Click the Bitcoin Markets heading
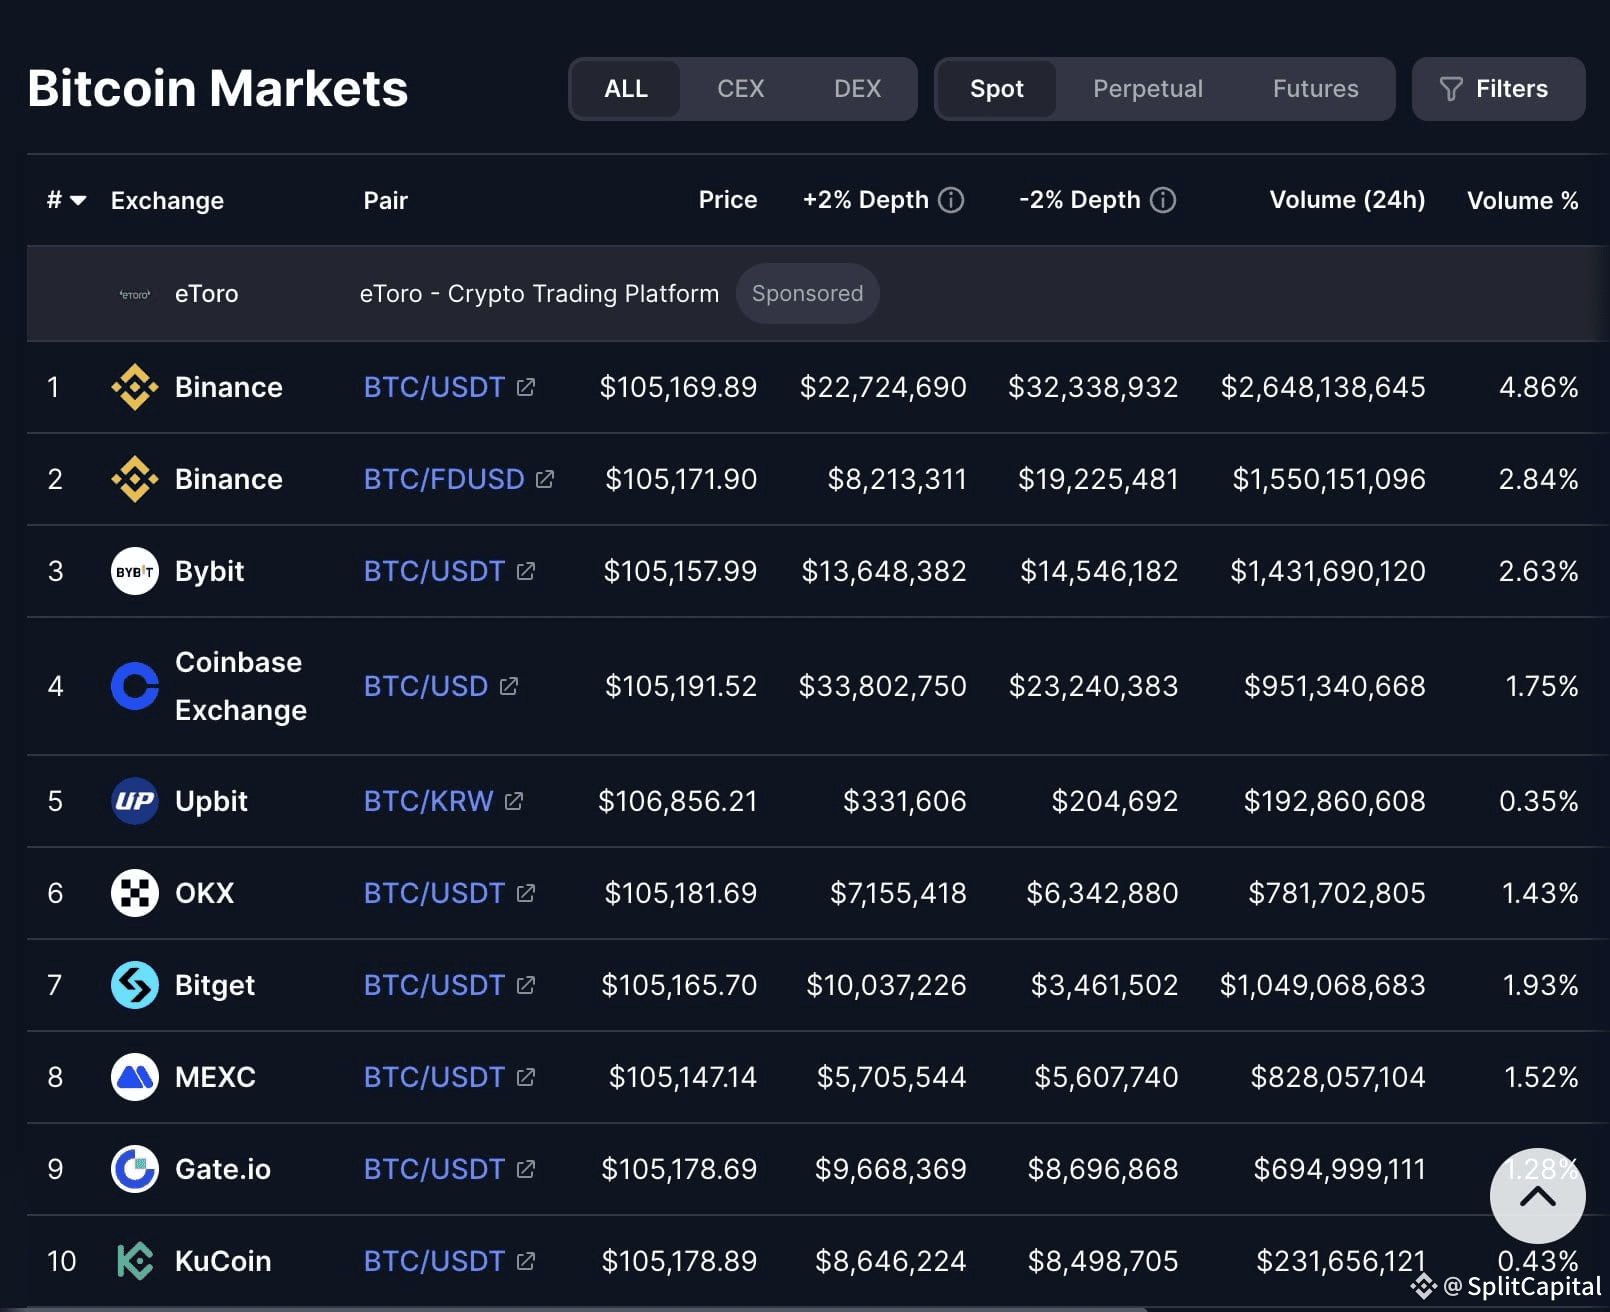 218,88
